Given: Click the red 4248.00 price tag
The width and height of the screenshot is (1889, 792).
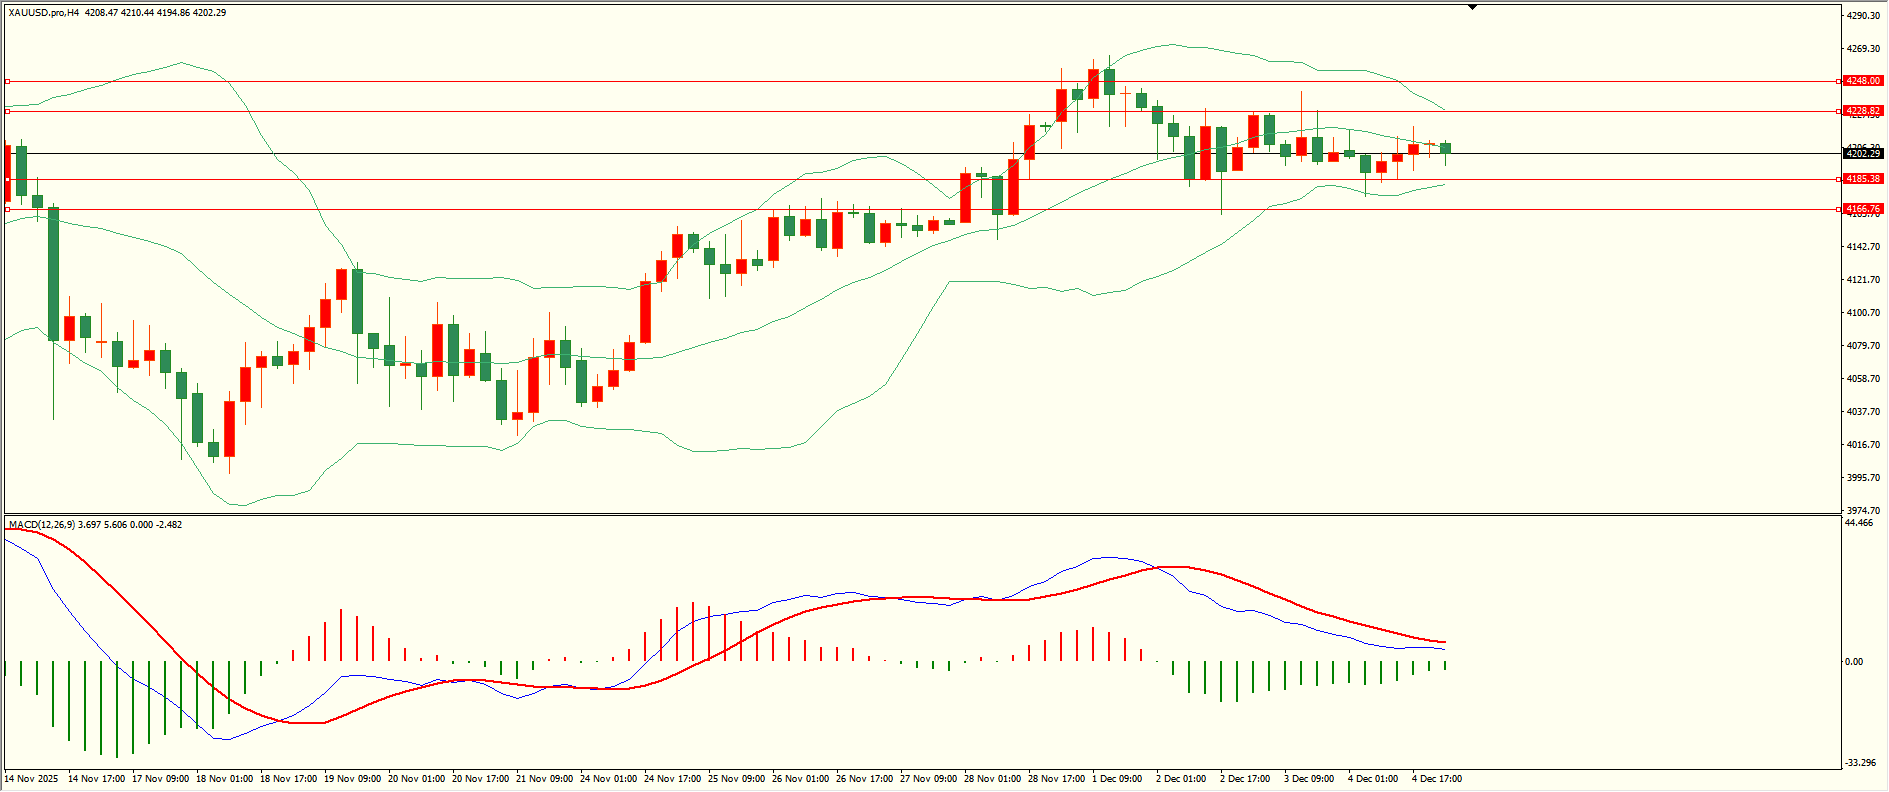Looking at the screenshot, I should pyautogui.click(x=1863, y=81).
